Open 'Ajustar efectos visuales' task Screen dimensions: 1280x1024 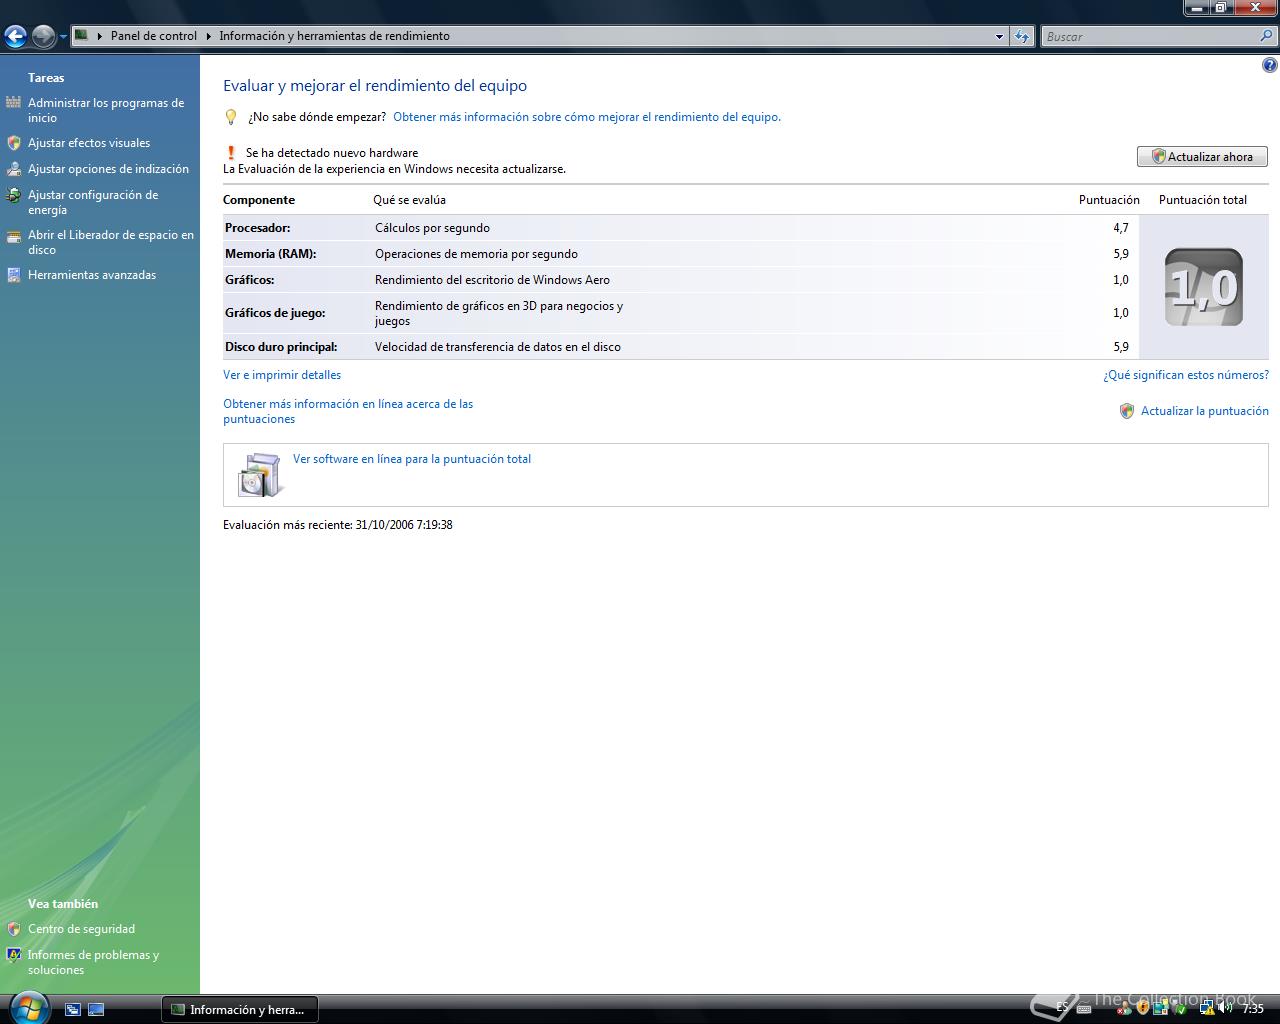[x=89, y=143]
